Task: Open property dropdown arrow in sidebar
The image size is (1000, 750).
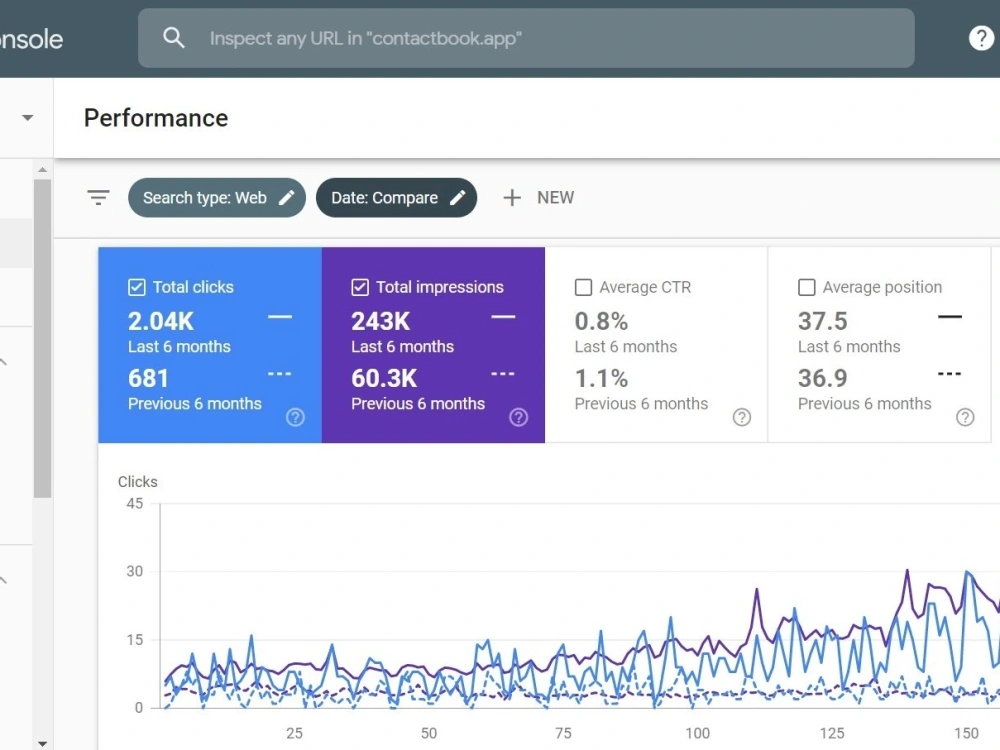Action: point(27,117)
